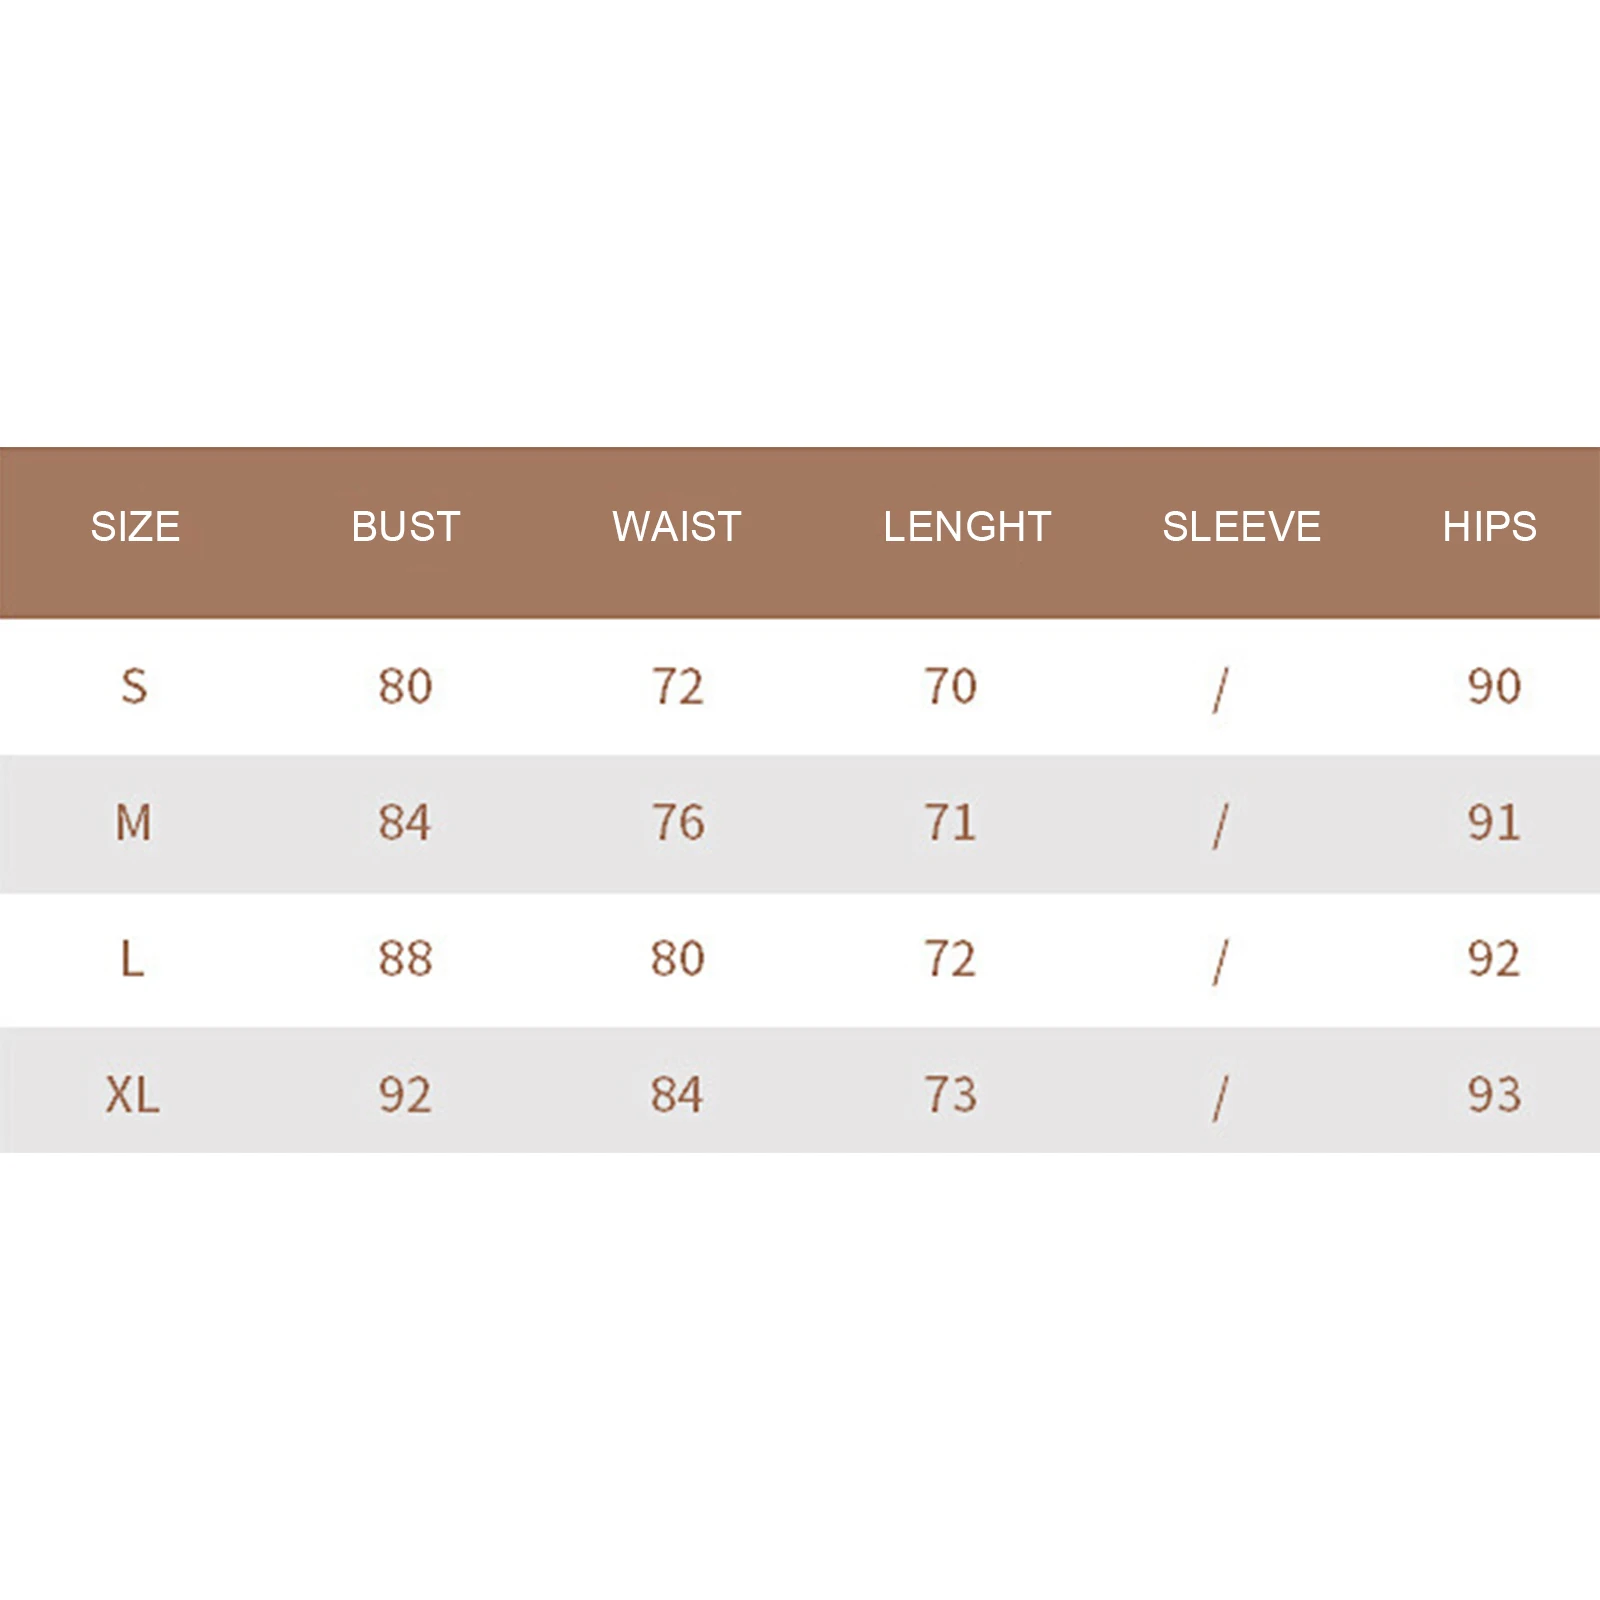Select length value 71 in M row
The image size is (1600, 1600).
pos(950,823)
